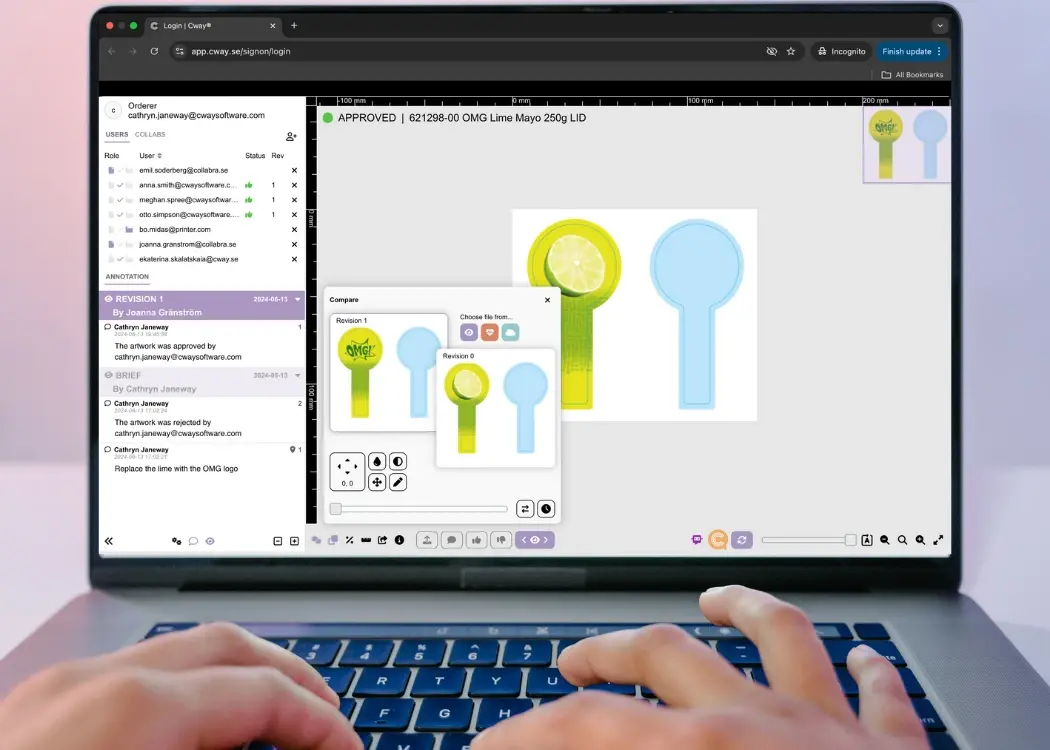The width and height of the screenshot is (1050, 750).
Task: Click the info icon in bottom toolbar
Action: pos(399,540)
